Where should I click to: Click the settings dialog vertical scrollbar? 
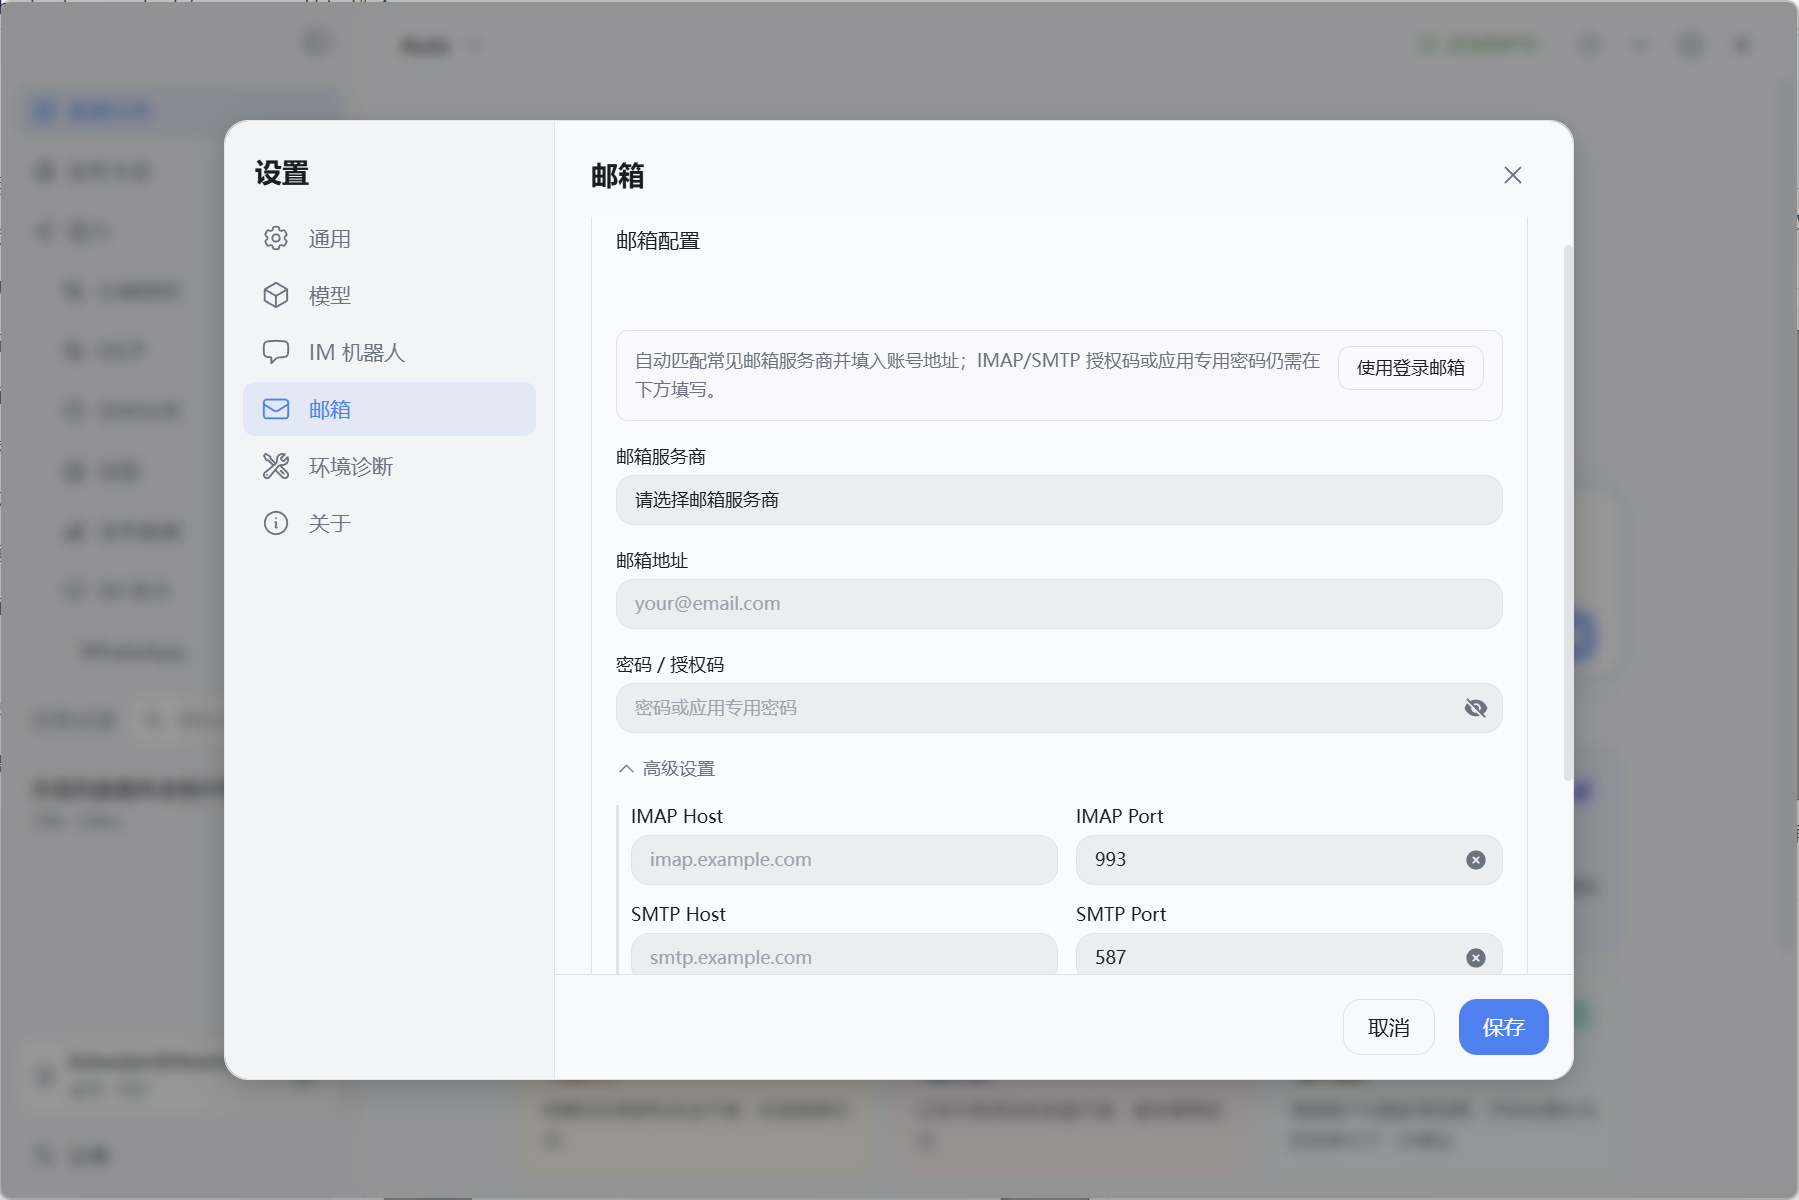pyautogui.click(x=1568, y=512)
